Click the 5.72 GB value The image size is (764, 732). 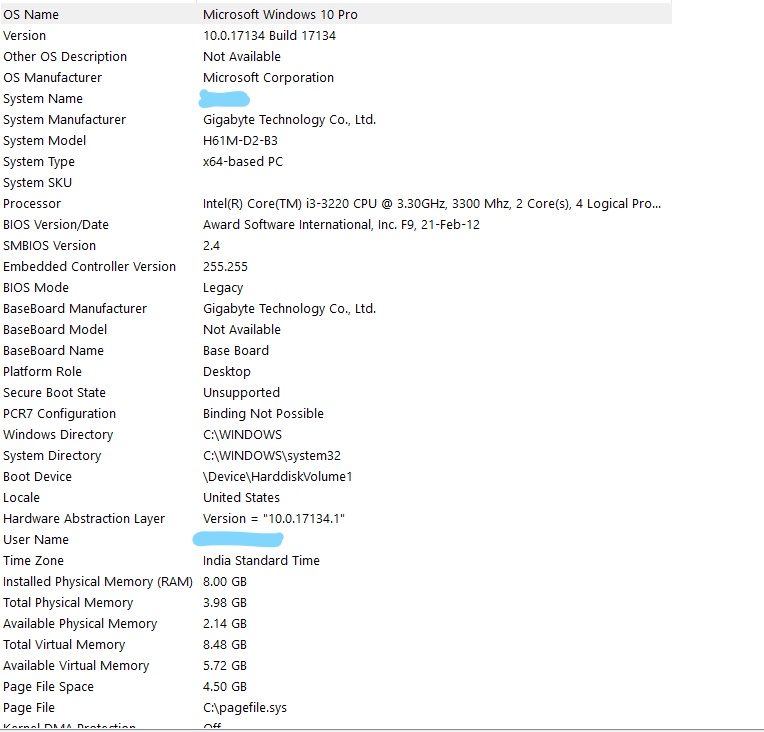[x=225, y=664]
